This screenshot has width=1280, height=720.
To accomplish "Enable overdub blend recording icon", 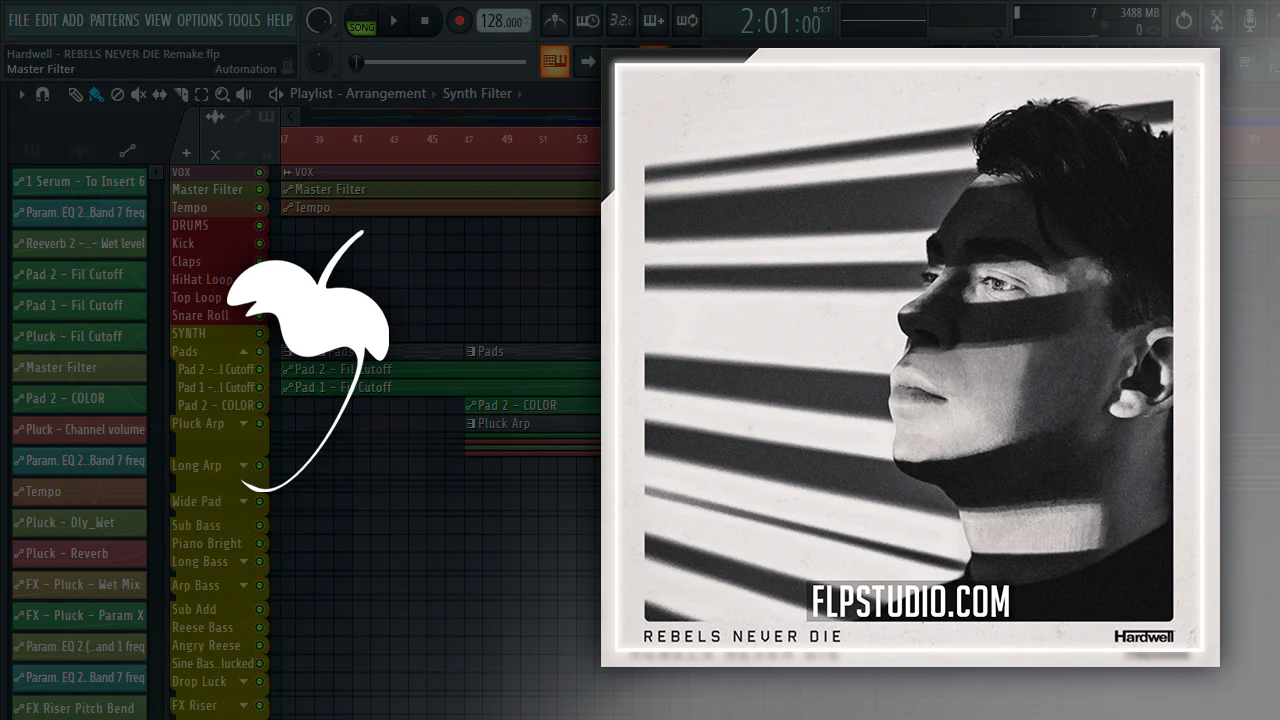I will 654,20.
